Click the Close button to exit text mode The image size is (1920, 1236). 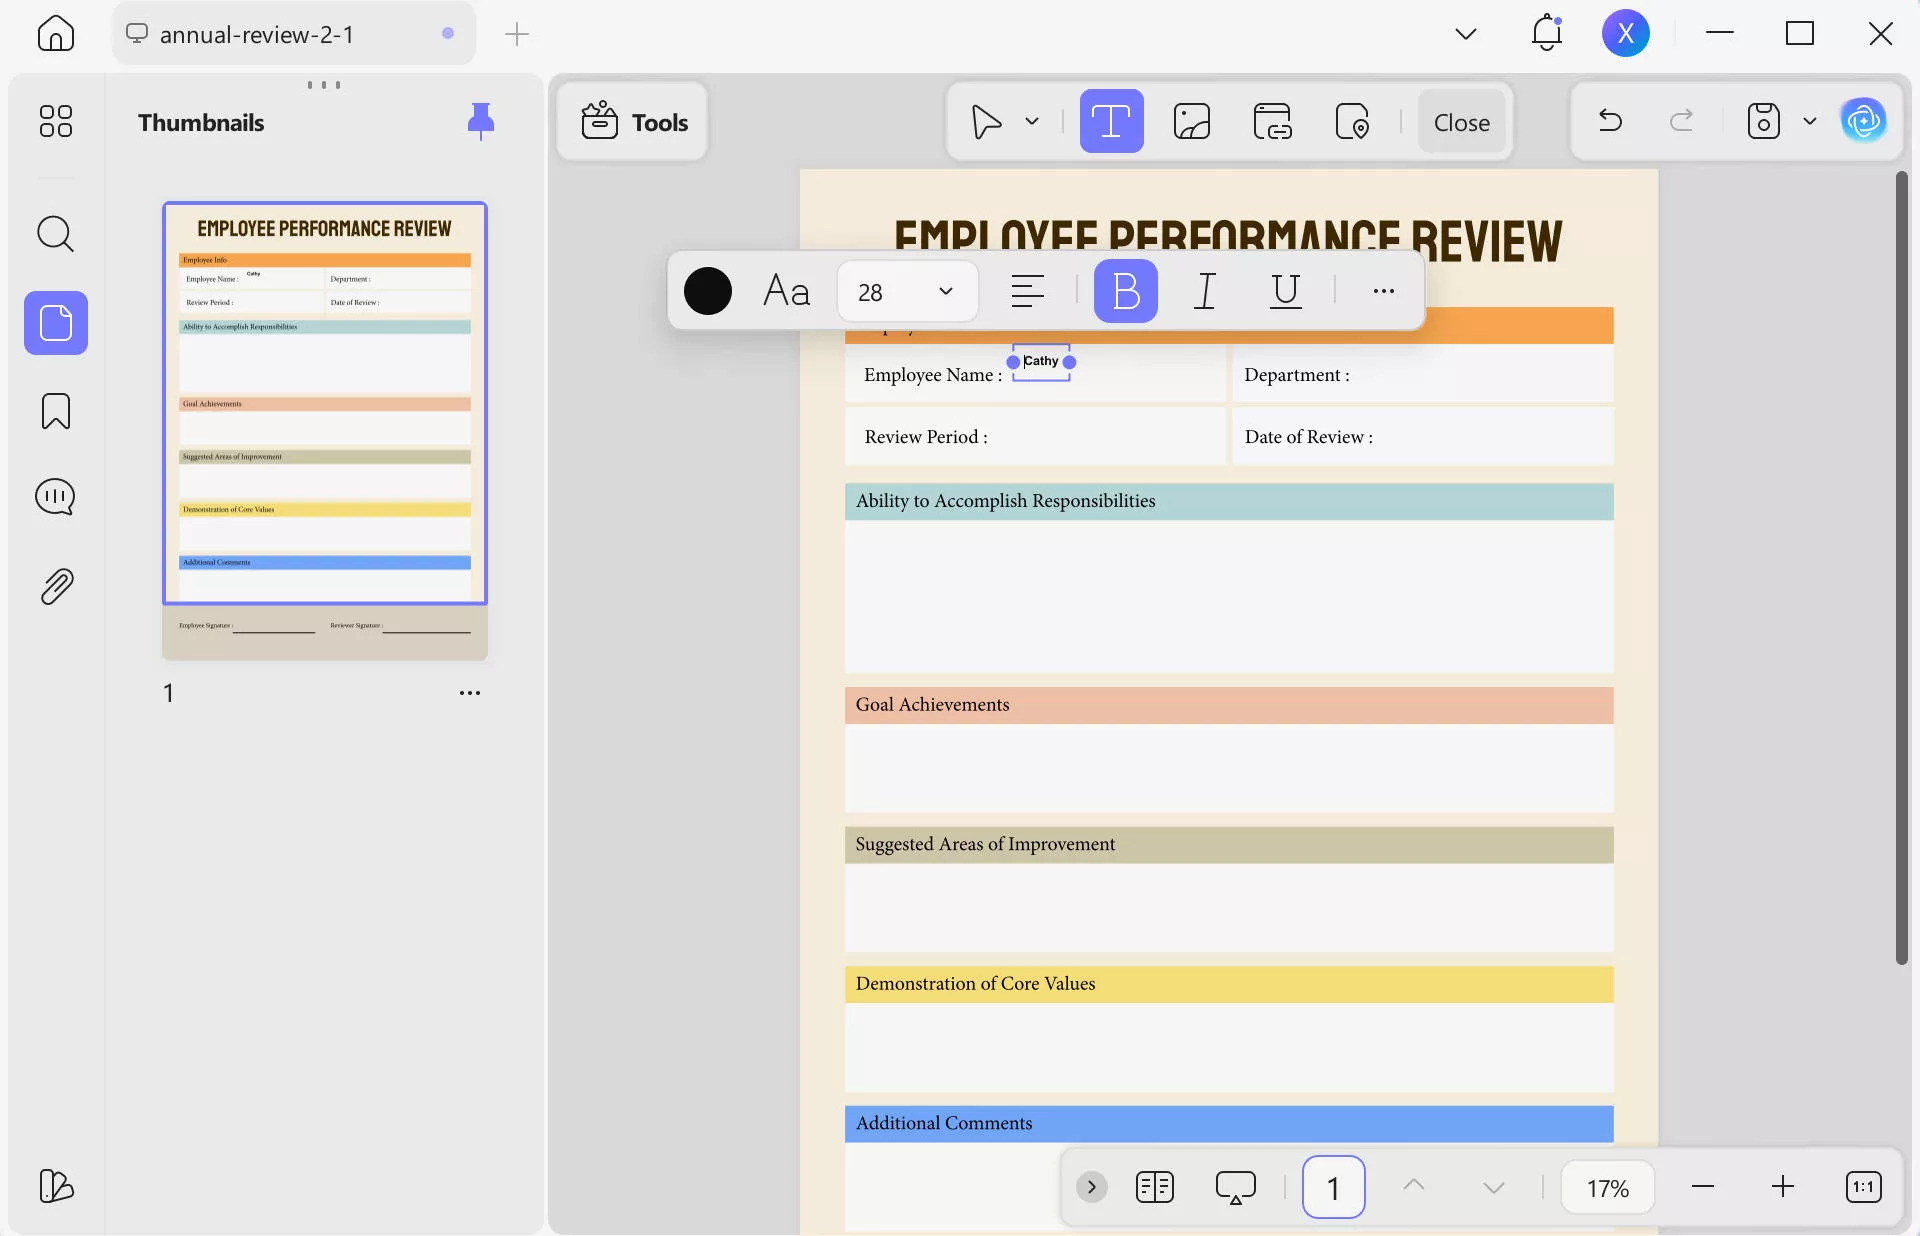(1461, 121)
